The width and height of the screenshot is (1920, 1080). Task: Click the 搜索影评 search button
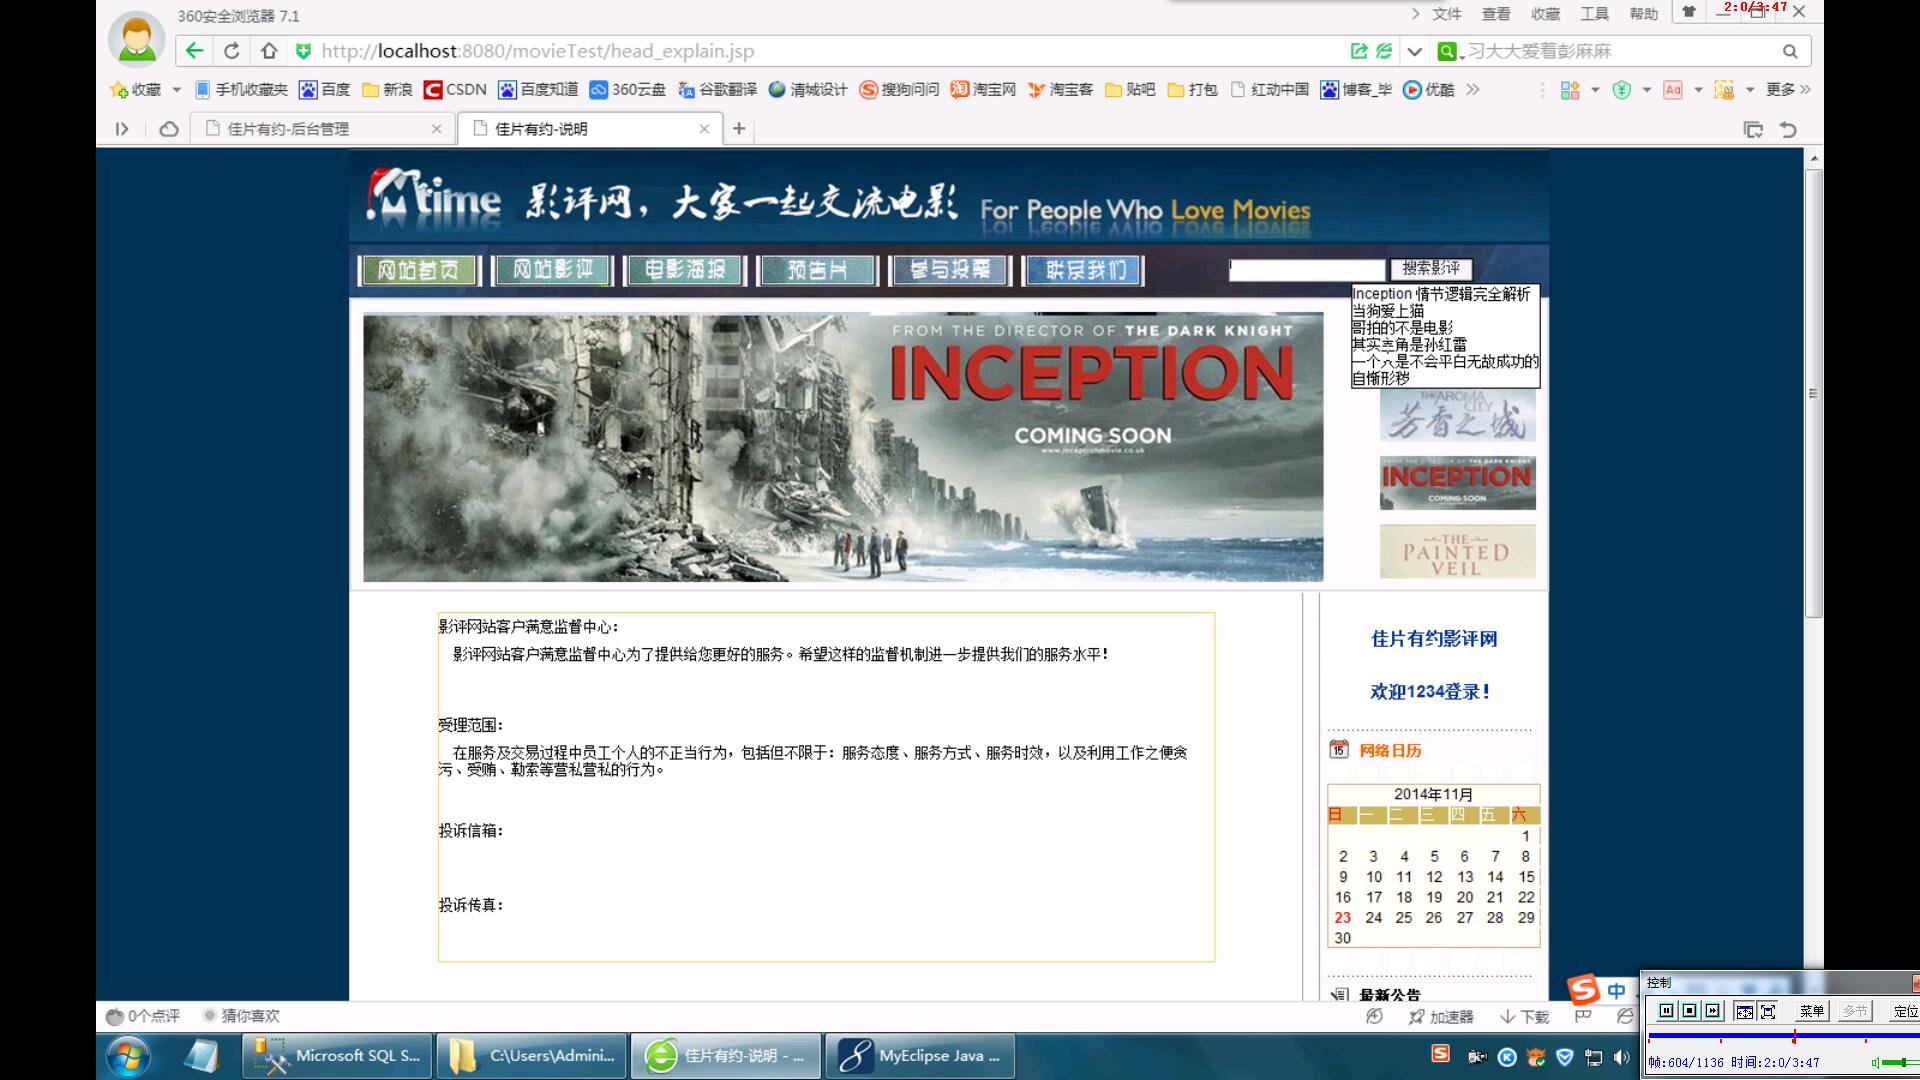point(1431,268)
